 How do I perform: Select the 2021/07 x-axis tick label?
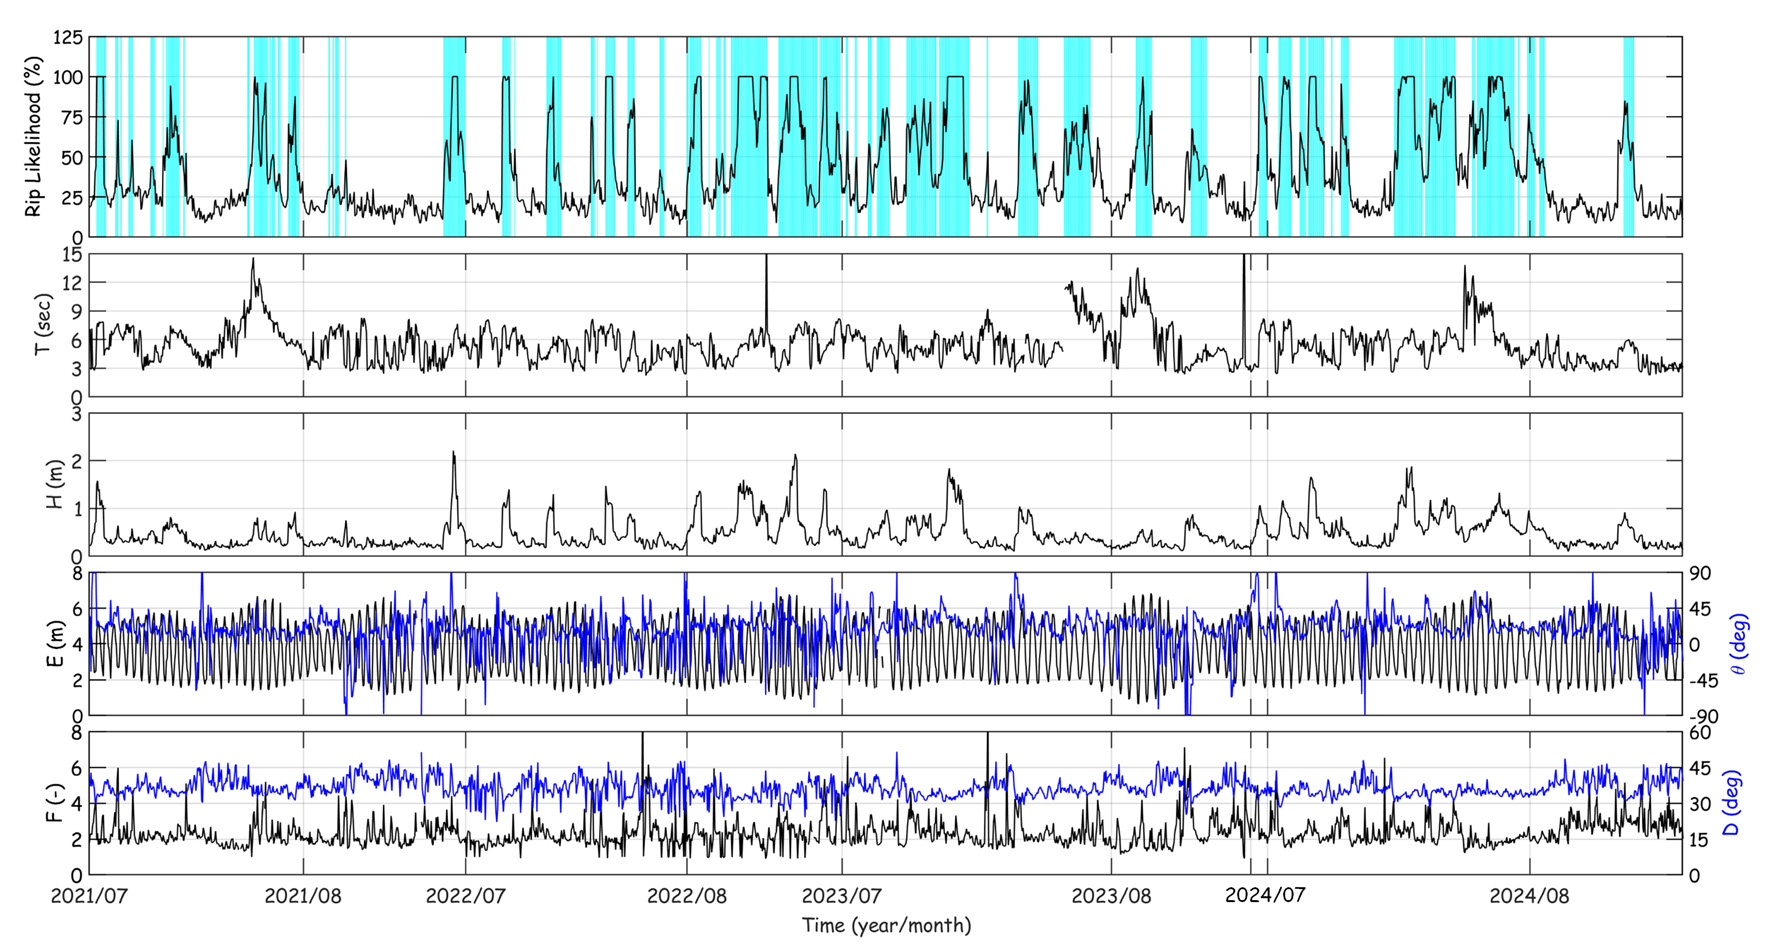(x=89, y=896)
